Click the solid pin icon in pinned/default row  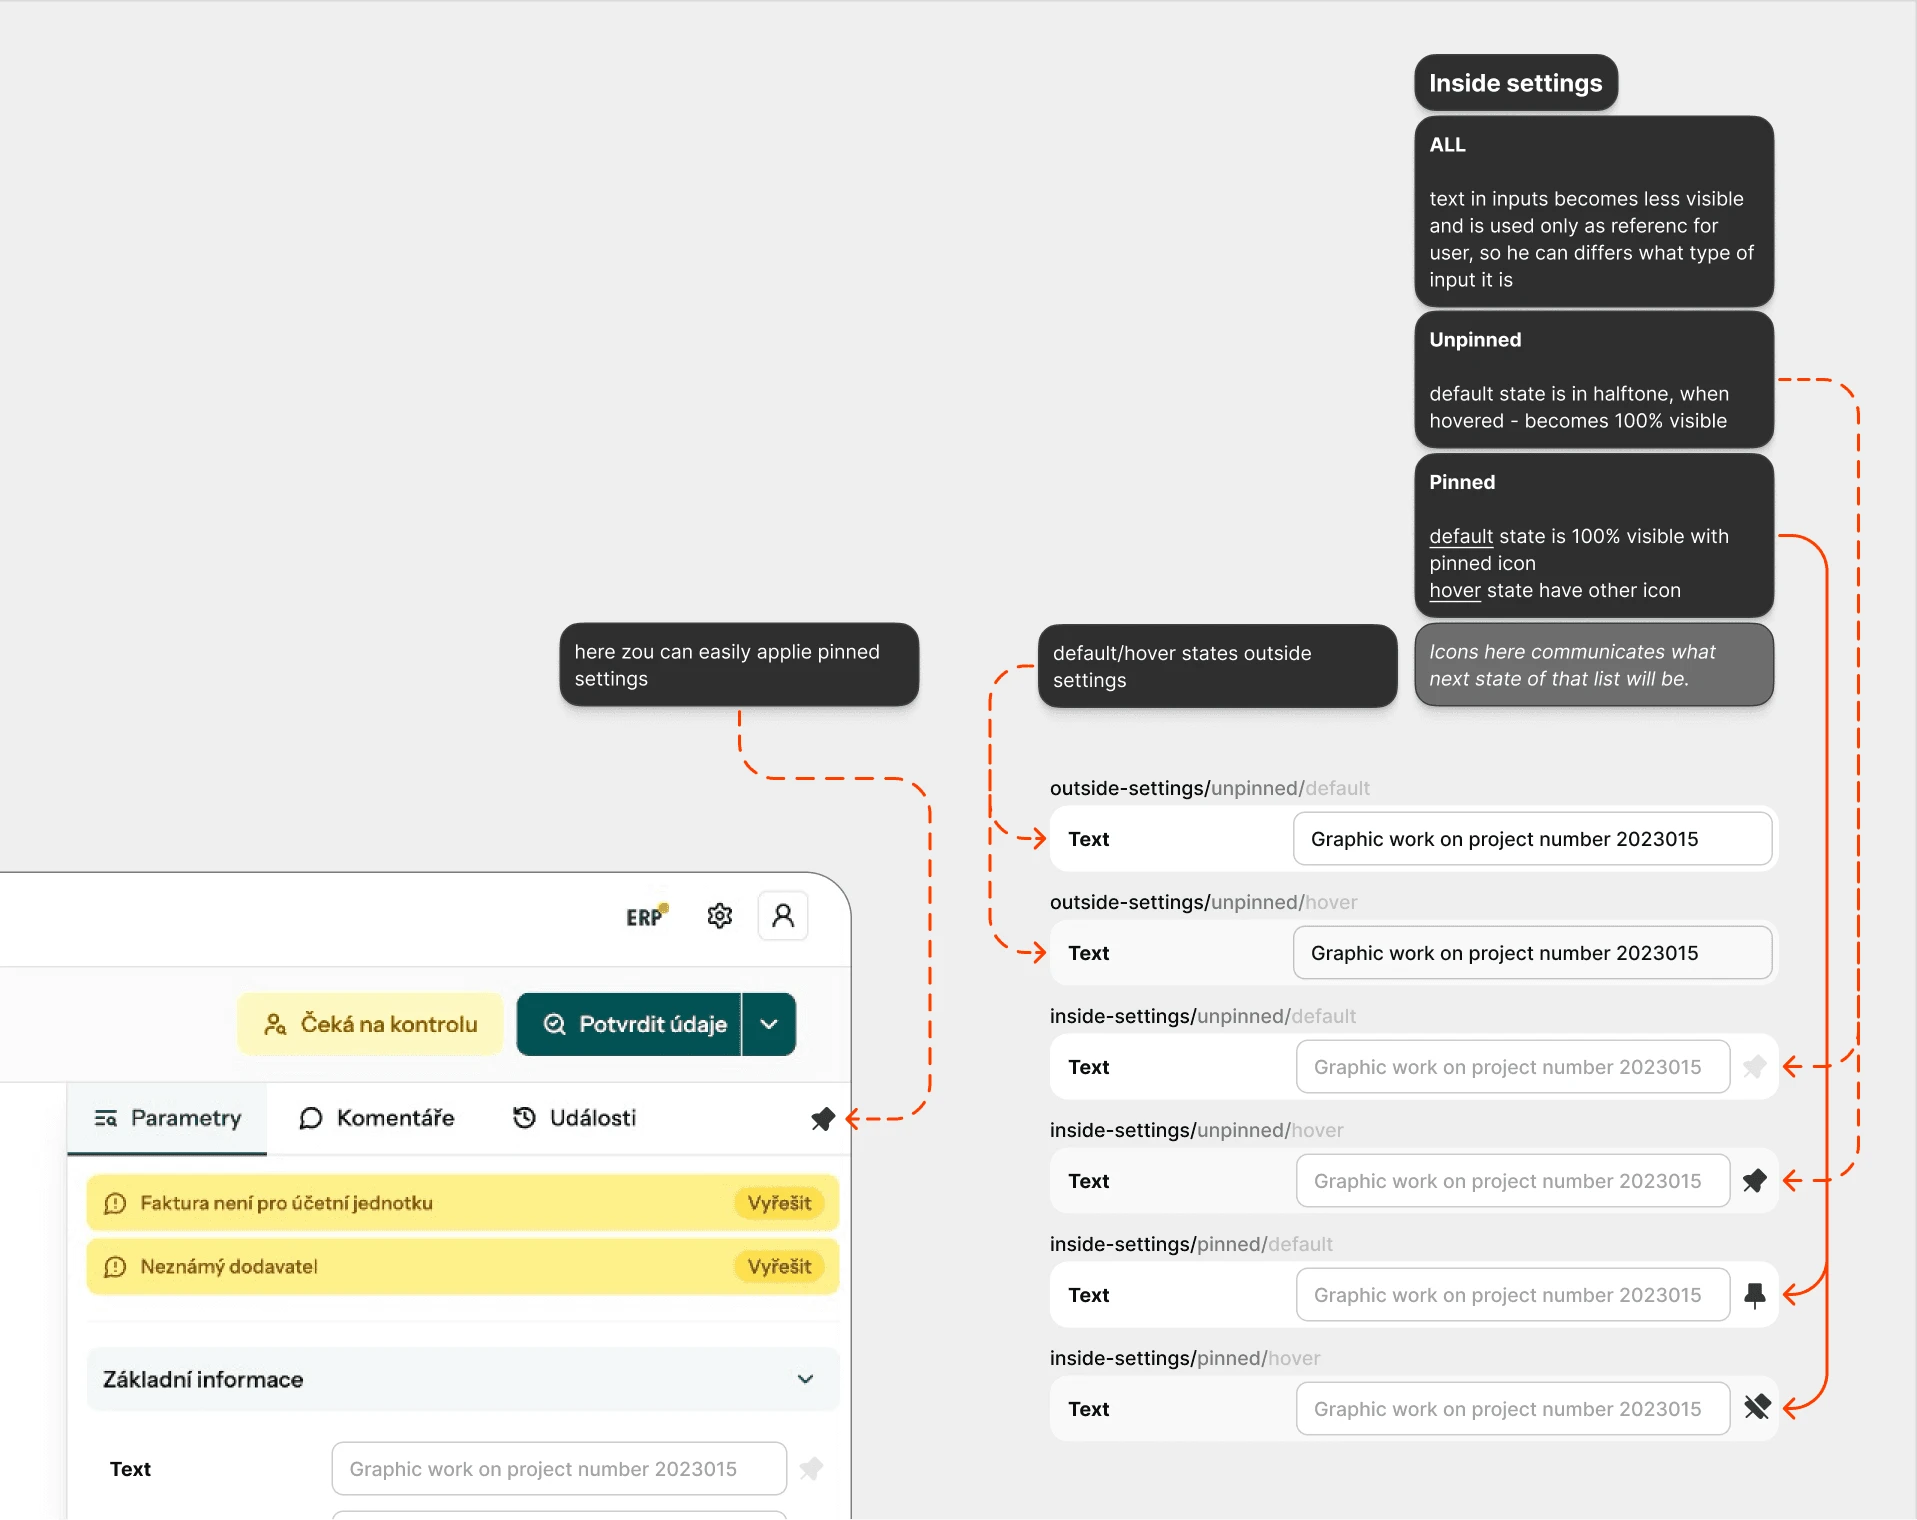pos(1754,1295)
